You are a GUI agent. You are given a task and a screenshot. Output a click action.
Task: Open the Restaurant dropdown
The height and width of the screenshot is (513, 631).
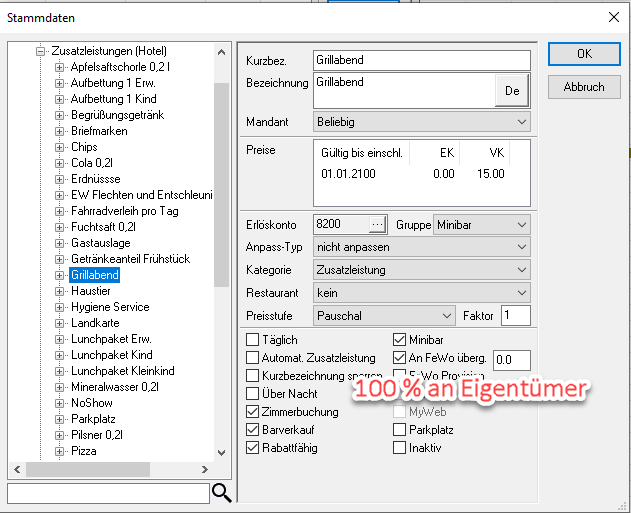click(421, 293)
